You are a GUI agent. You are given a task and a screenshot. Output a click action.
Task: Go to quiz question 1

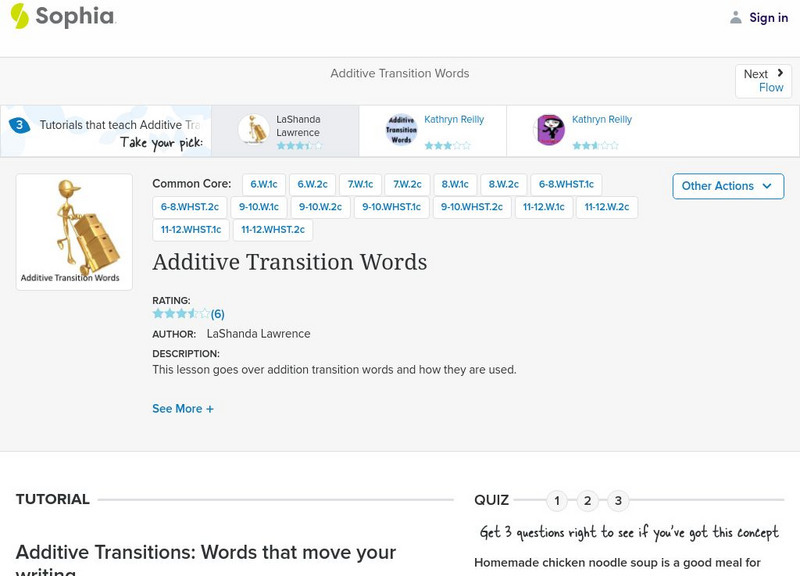tap(557, 500)
